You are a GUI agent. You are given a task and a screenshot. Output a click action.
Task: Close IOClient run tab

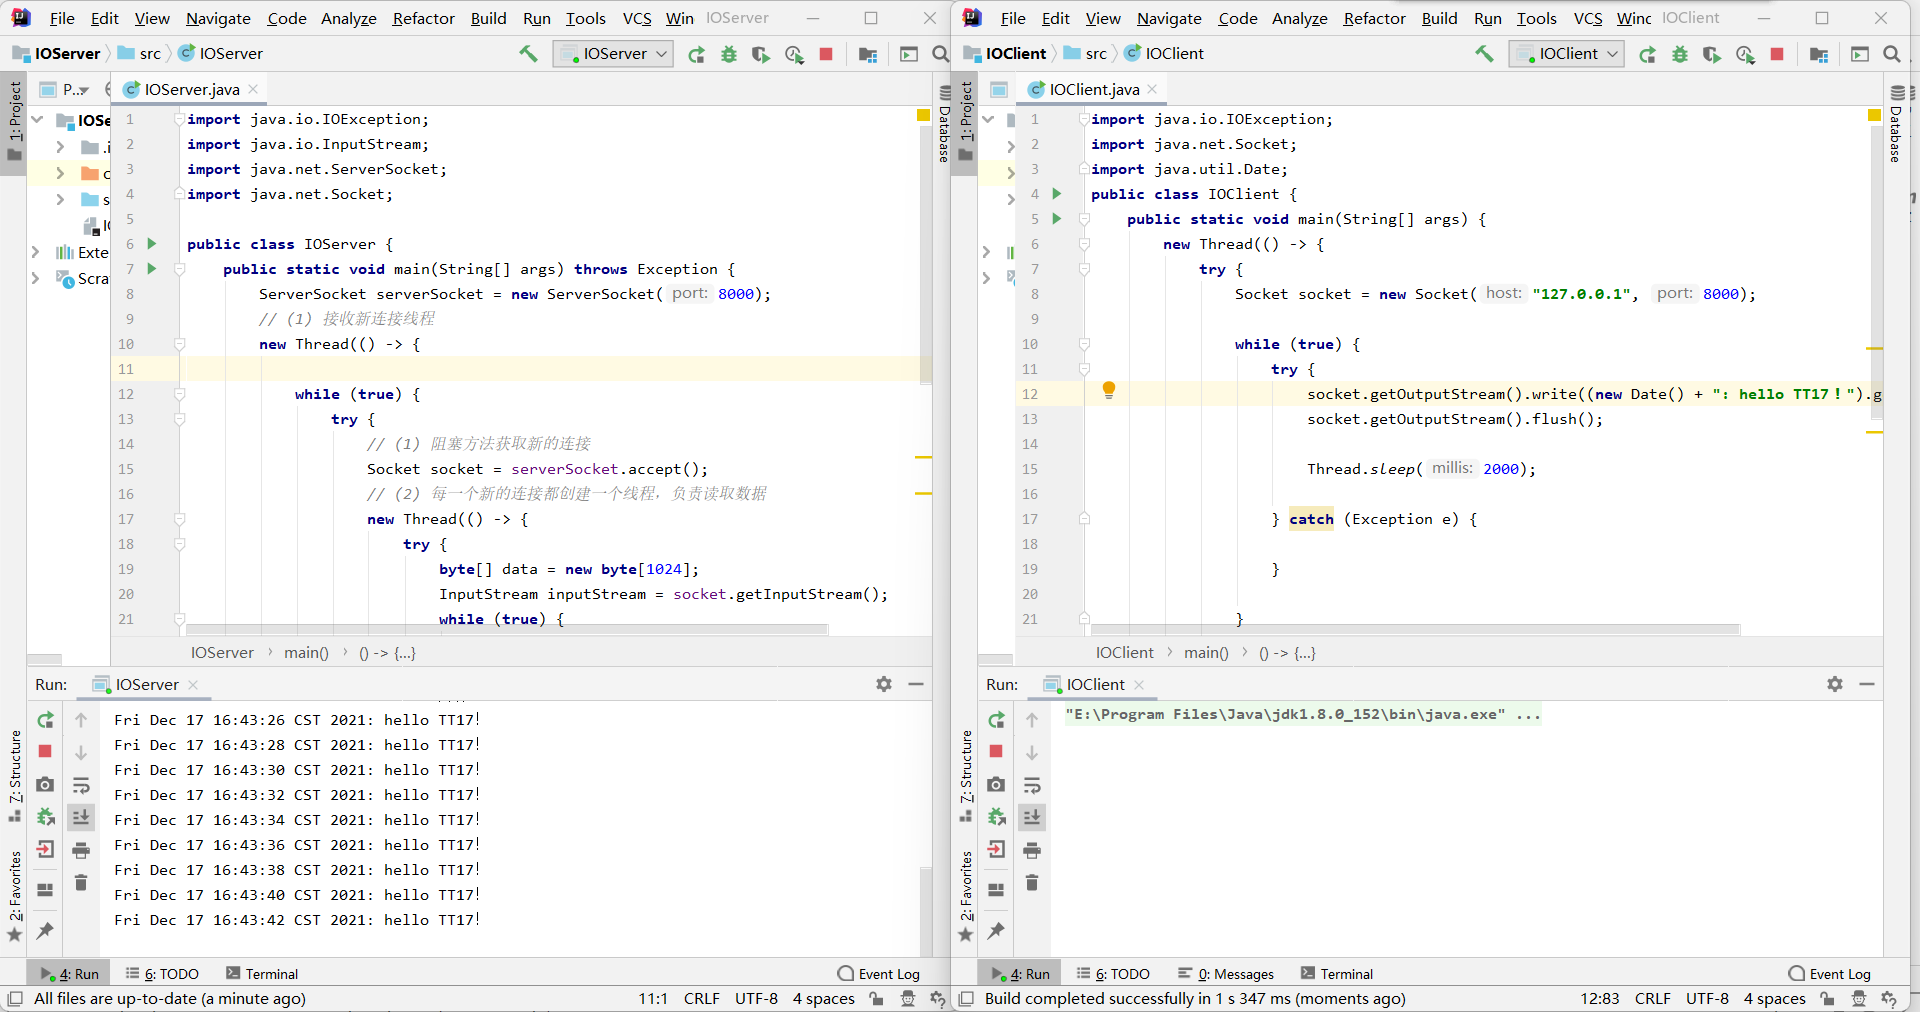pyautogui.click(x=1139, y=684)
